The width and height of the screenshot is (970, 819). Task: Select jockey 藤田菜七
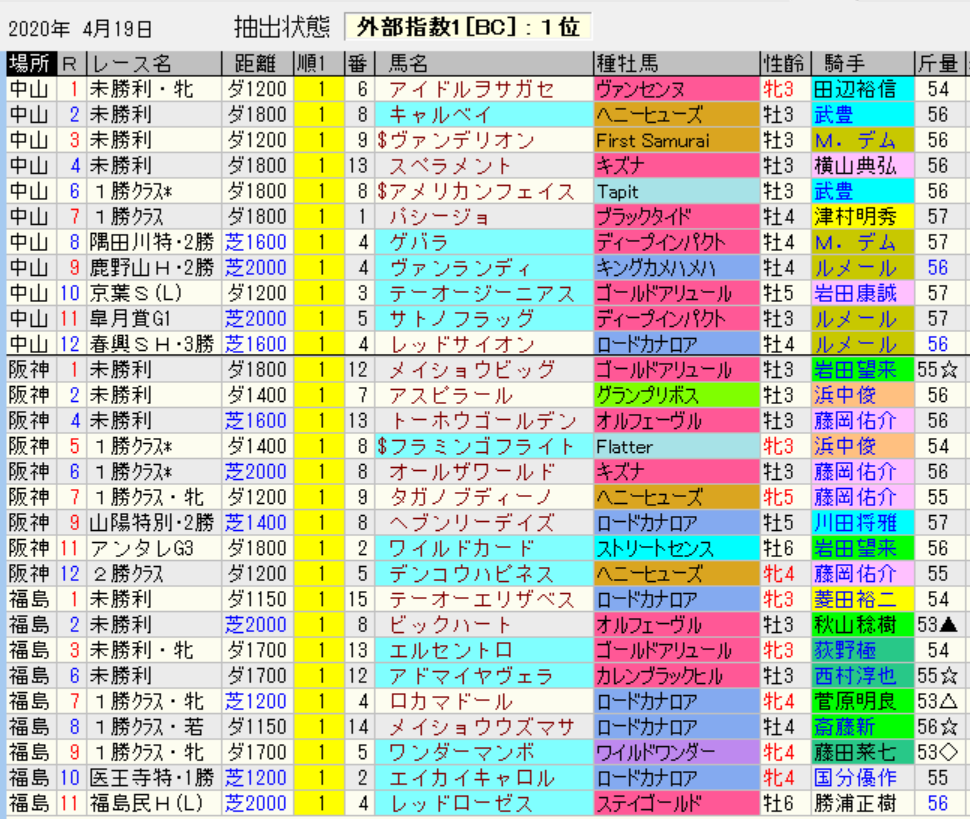854,752
